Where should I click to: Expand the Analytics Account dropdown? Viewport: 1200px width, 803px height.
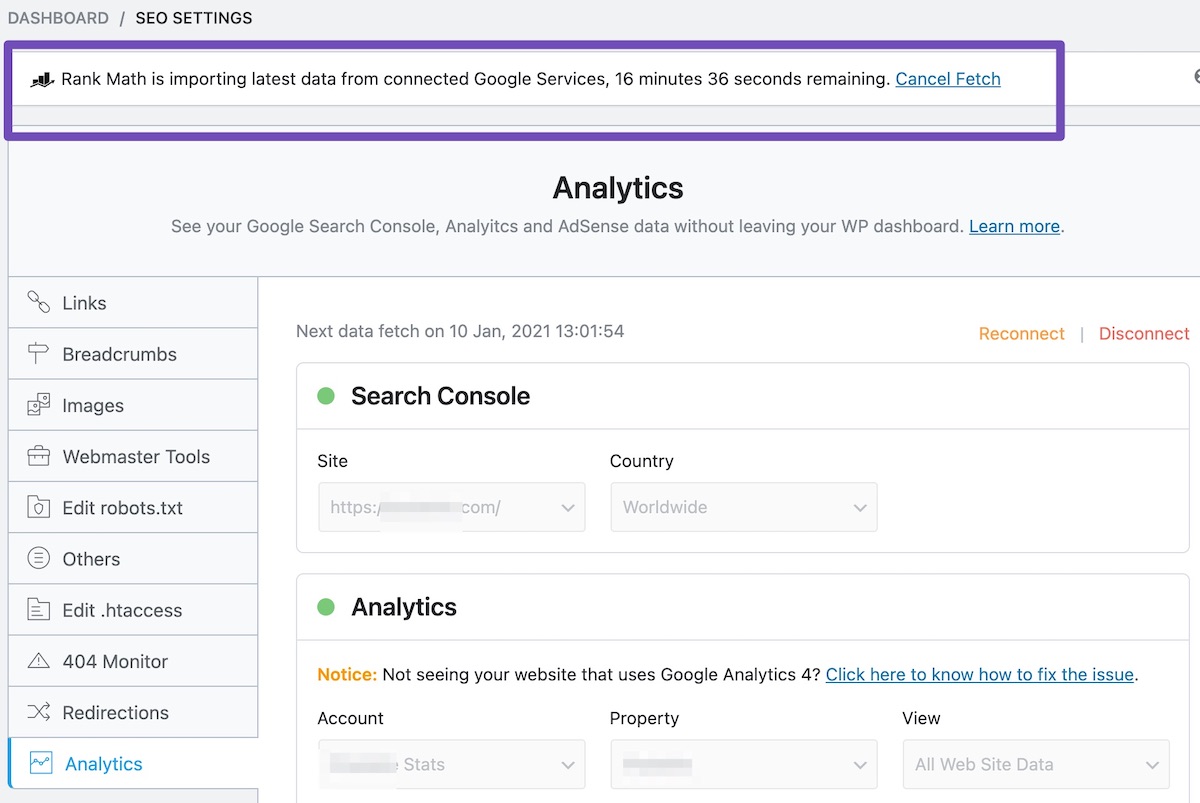click(452, 764)
